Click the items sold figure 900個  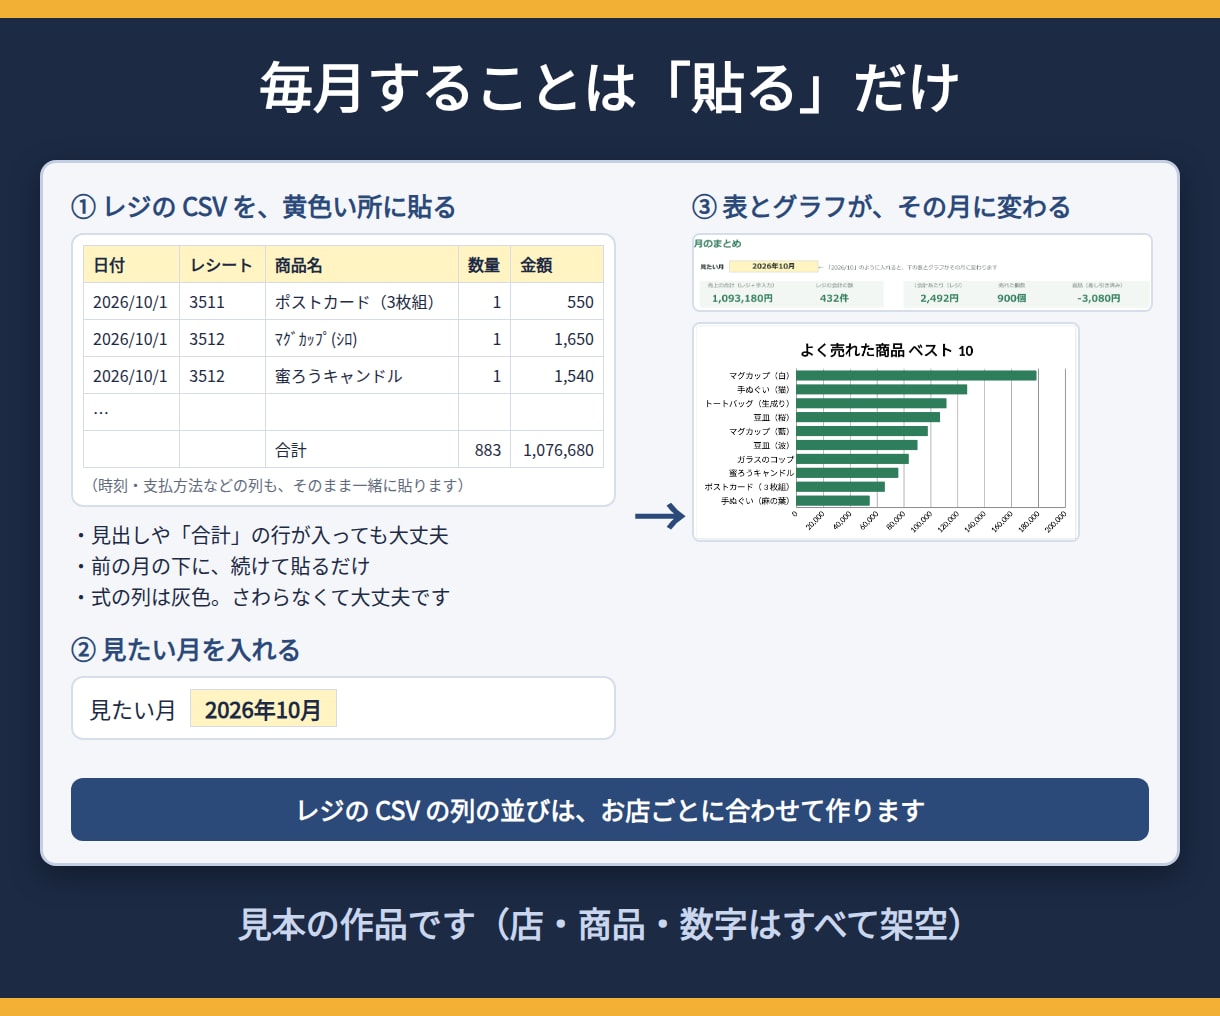tap(1012, 298)
